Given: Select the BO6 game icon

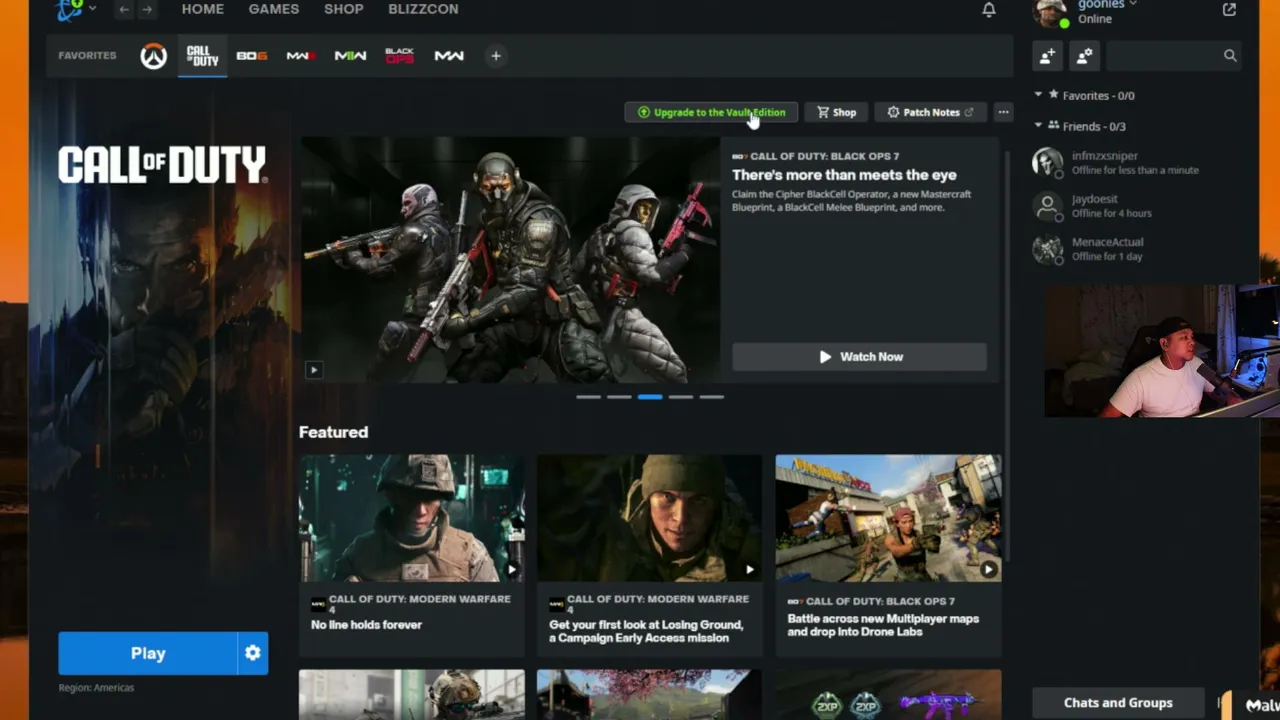Looking at the screenshot, I should (x=252, y=56).
